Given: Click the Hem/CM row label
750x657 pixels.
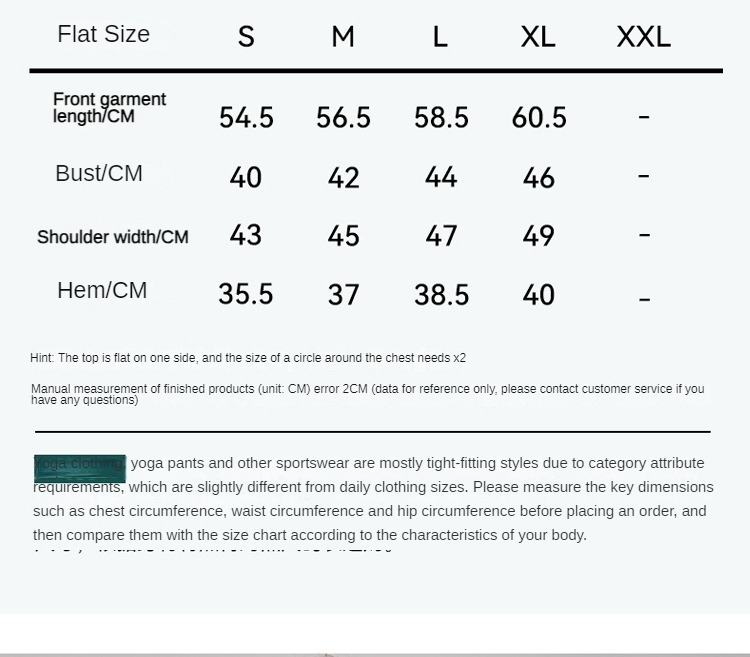Looking at the screenshot, I should pos(102,290).
